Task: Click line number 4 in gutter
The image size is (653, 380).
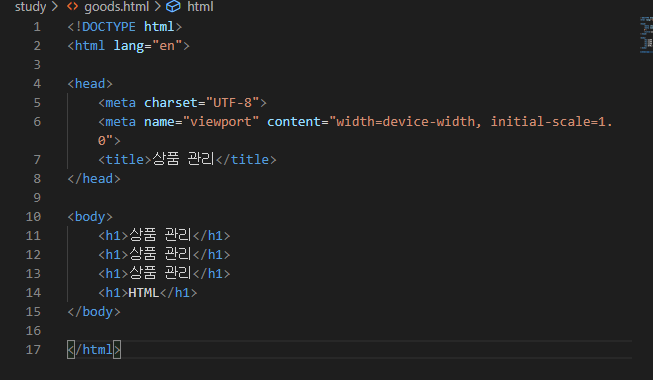Action: click(37, 84)
